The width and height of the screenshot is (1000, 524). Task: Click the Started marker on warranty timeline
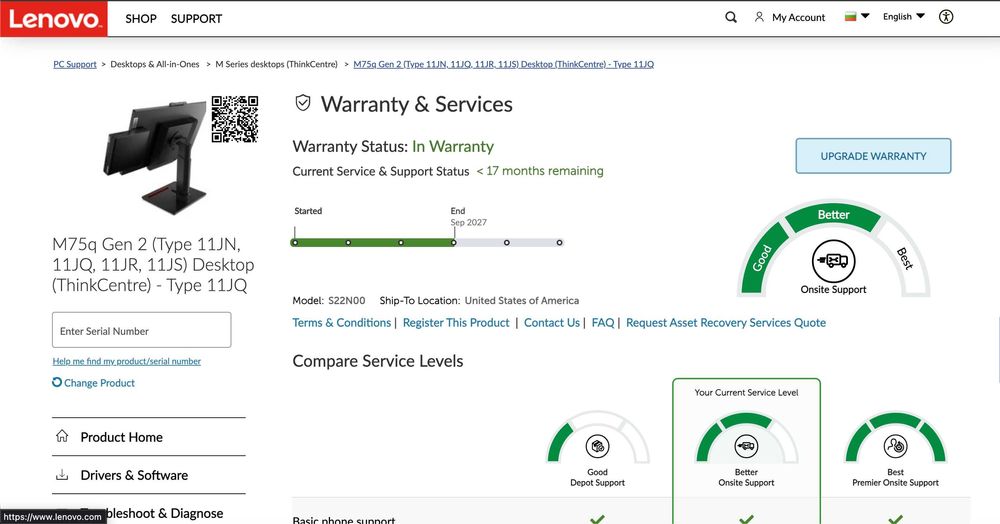click(x=295, y=242)
